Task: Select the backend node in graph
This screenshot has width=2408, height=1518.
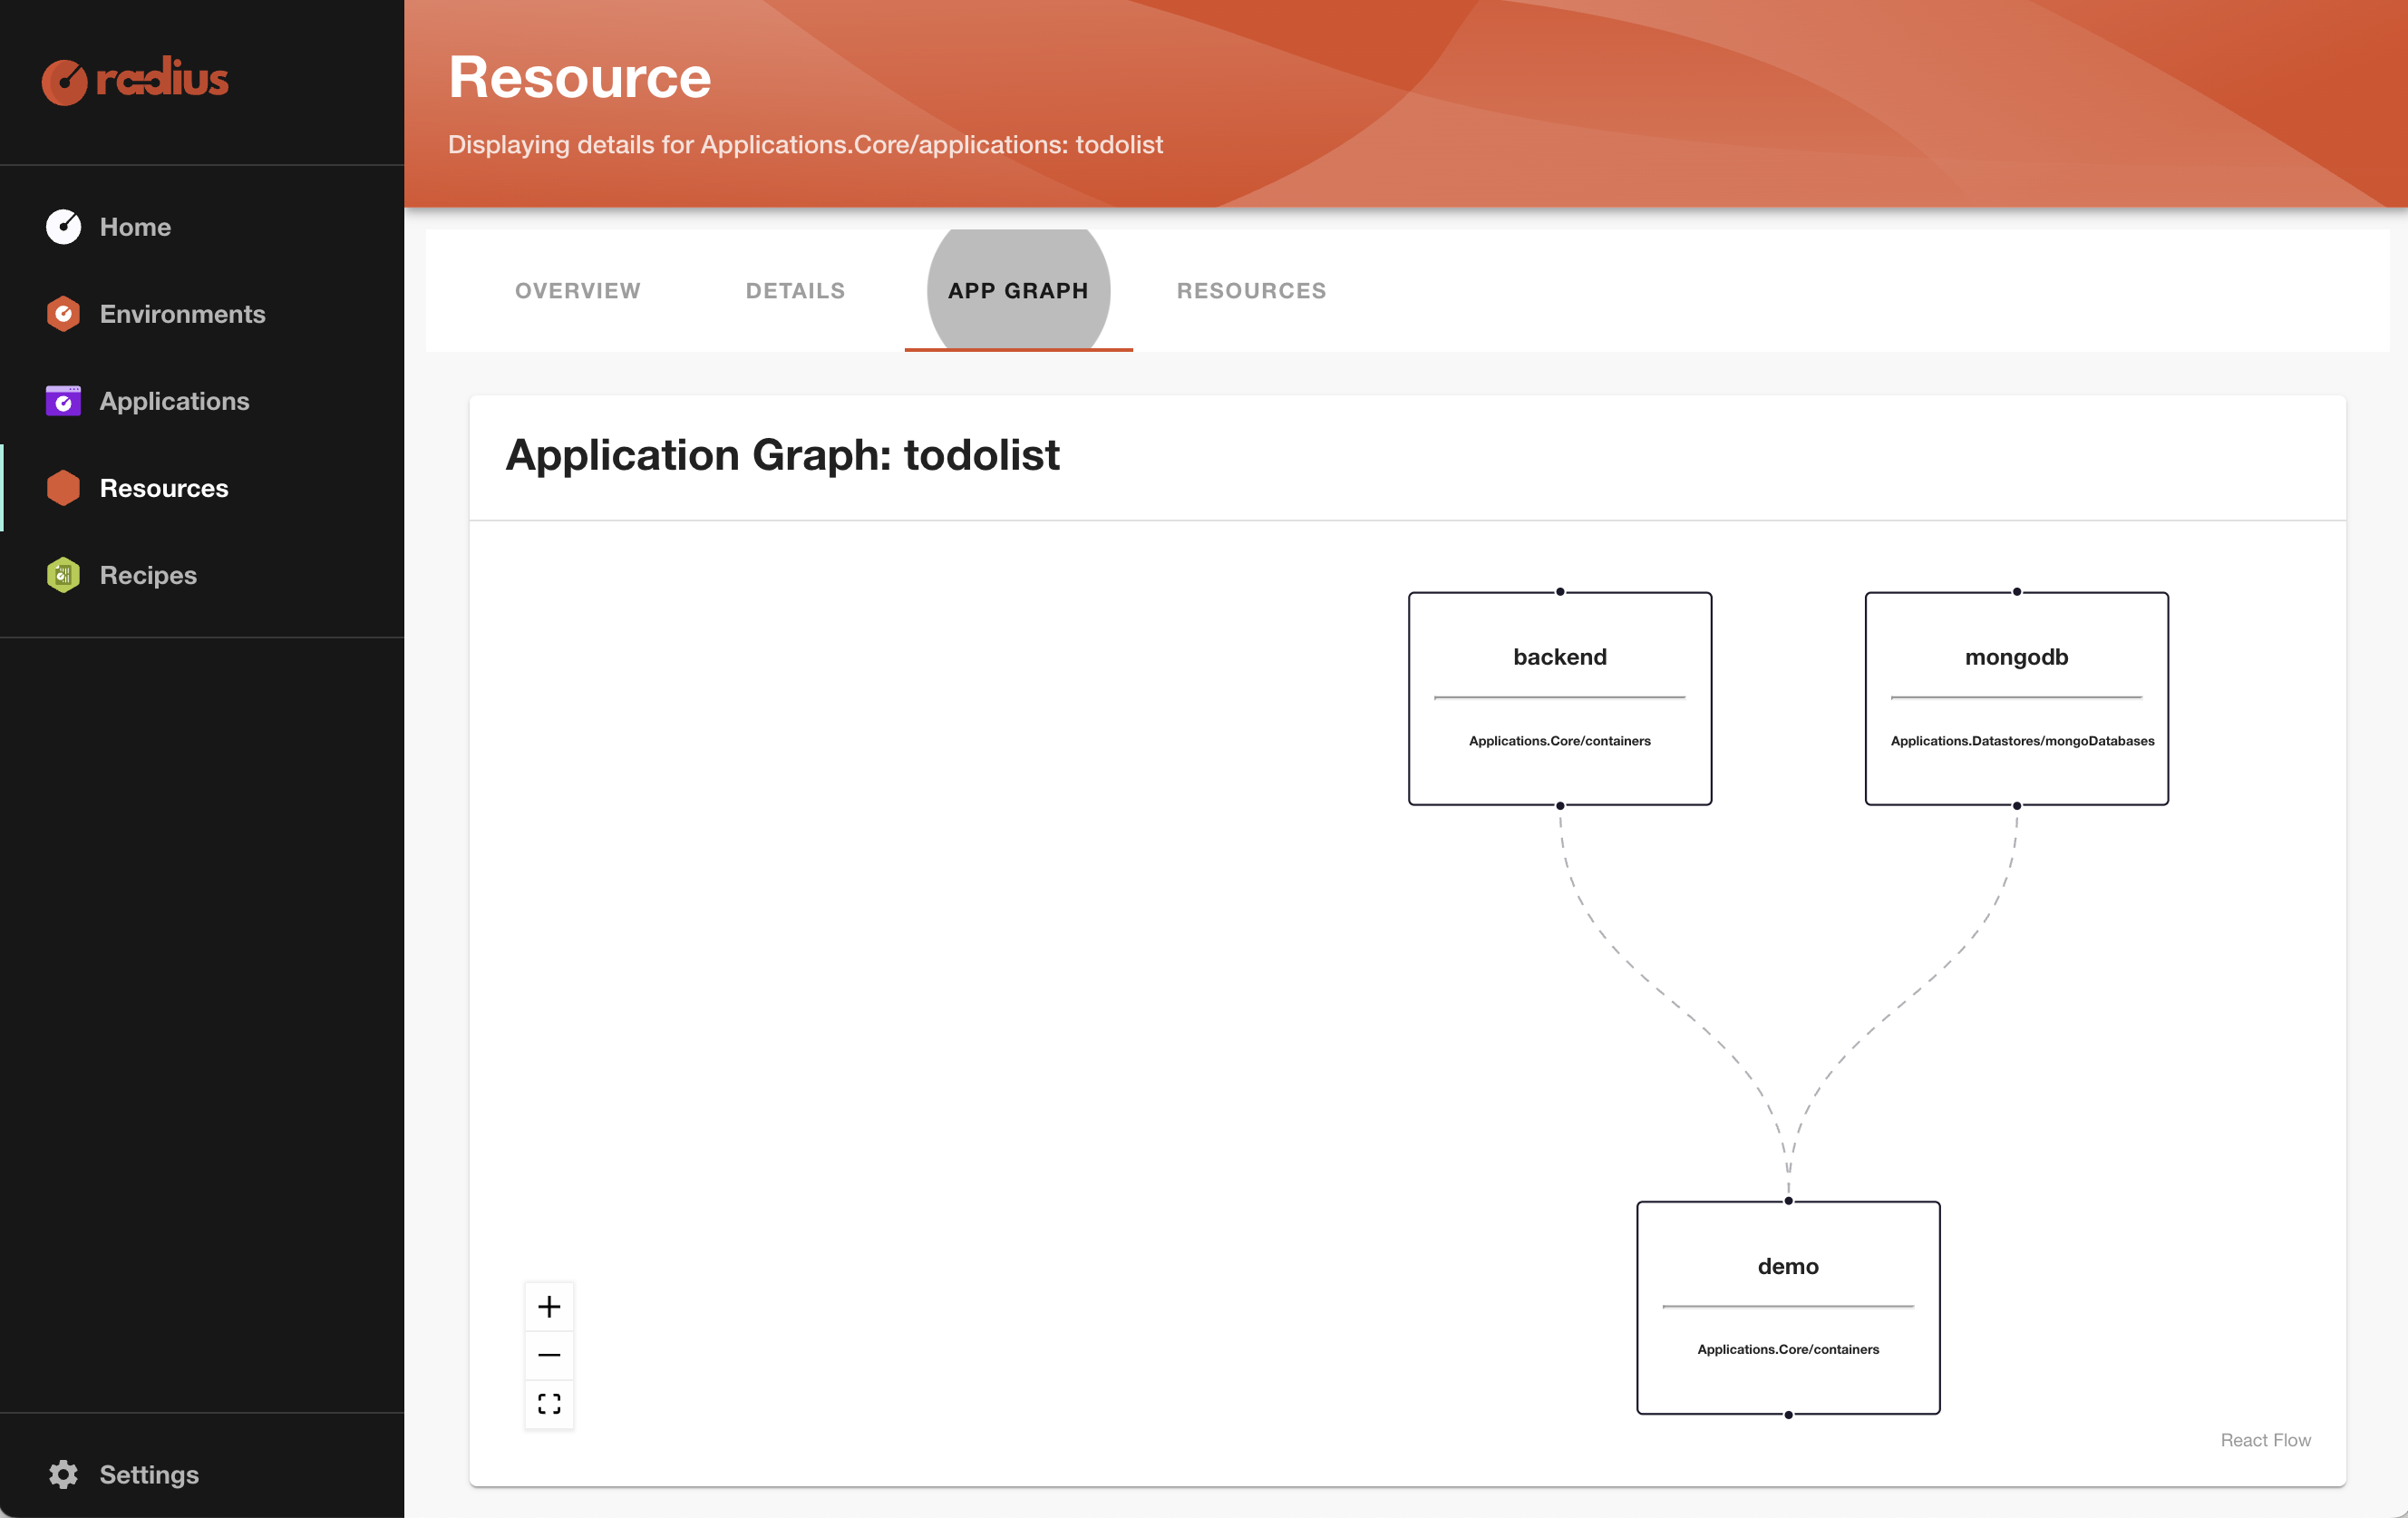Action: coord(1560,699)
